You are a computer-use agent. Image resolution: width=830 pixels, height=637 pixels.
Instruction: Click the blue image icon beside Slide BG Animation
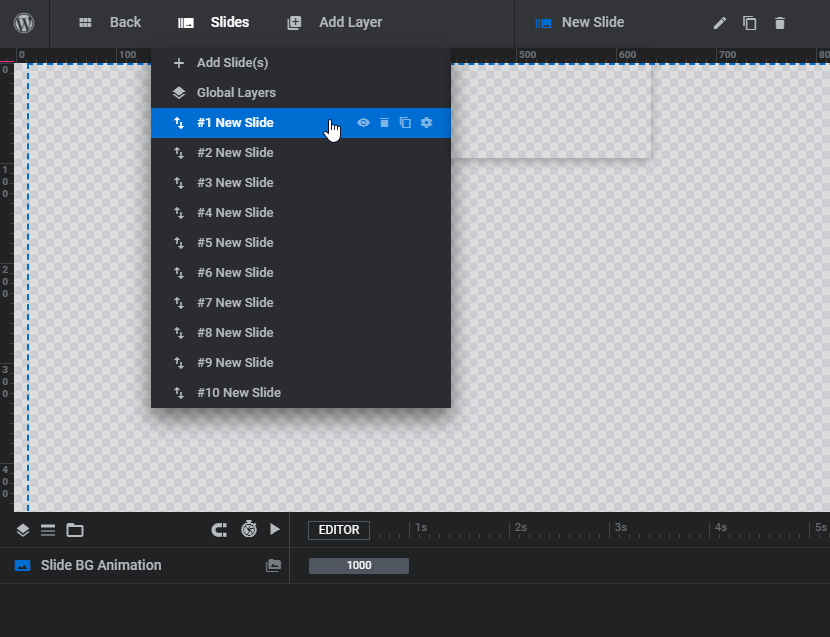[x=22, y=566]
